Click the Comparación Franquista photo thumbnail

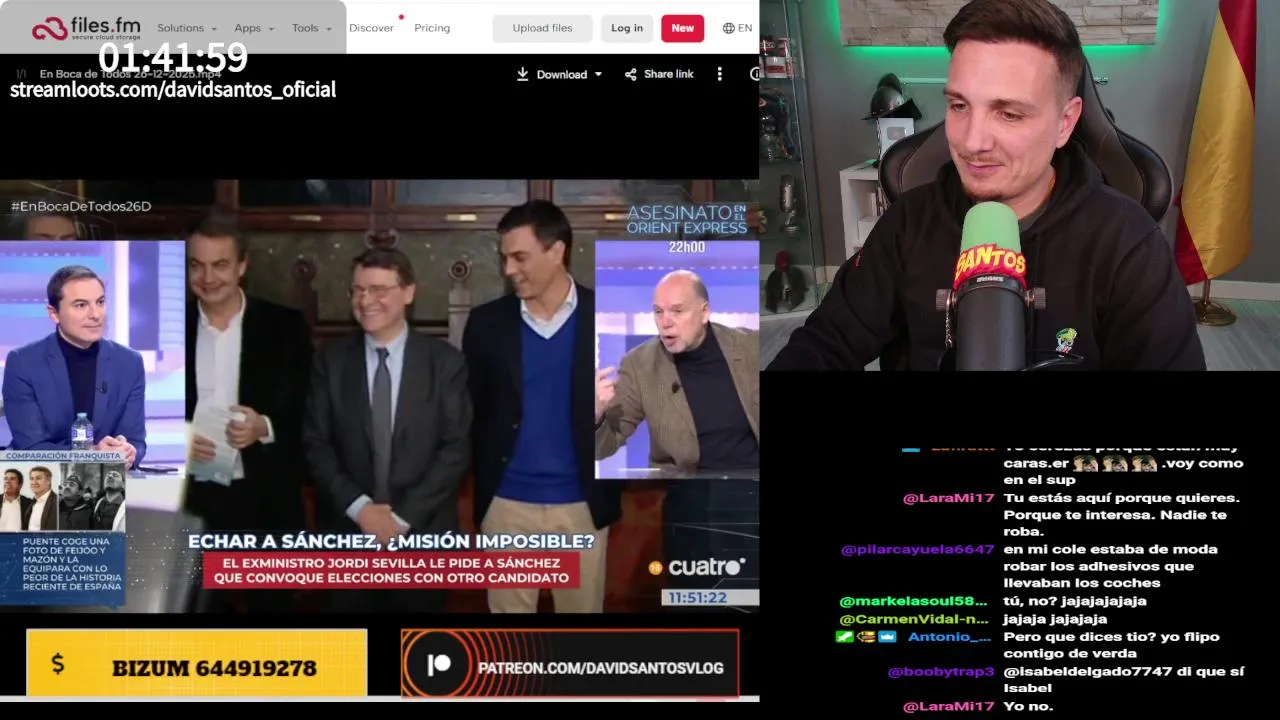click(62, 497)
